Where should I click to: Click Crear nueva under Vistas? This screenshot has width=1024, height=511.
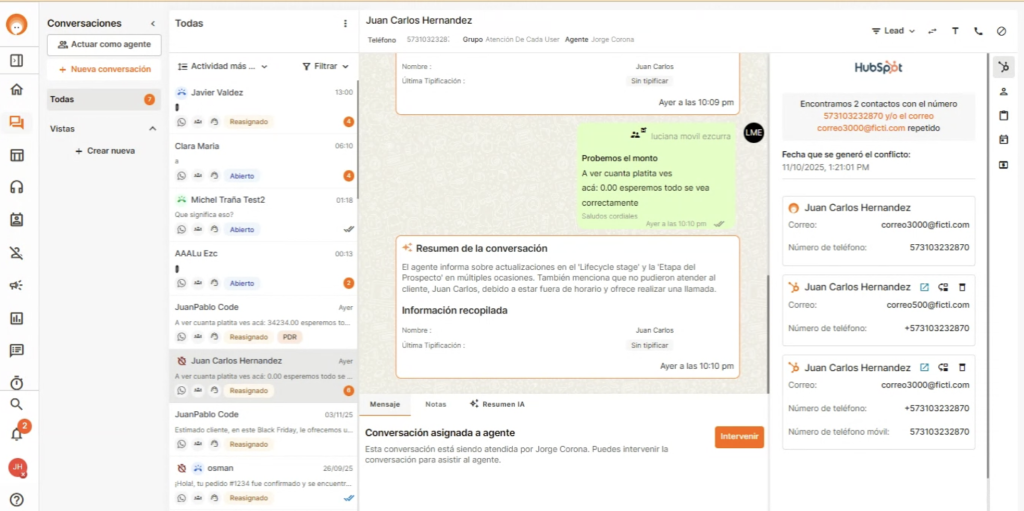tap(104, 150)
